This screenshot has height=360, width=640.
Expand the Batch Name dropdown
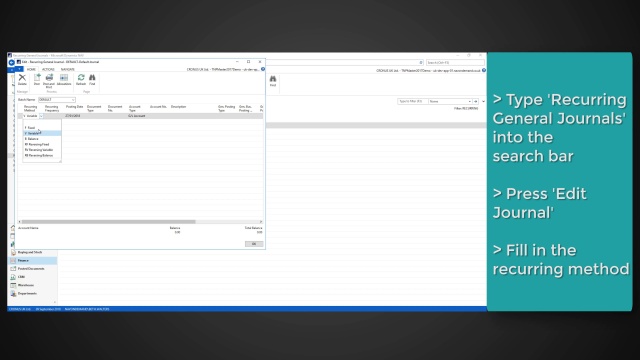point(73,100)
